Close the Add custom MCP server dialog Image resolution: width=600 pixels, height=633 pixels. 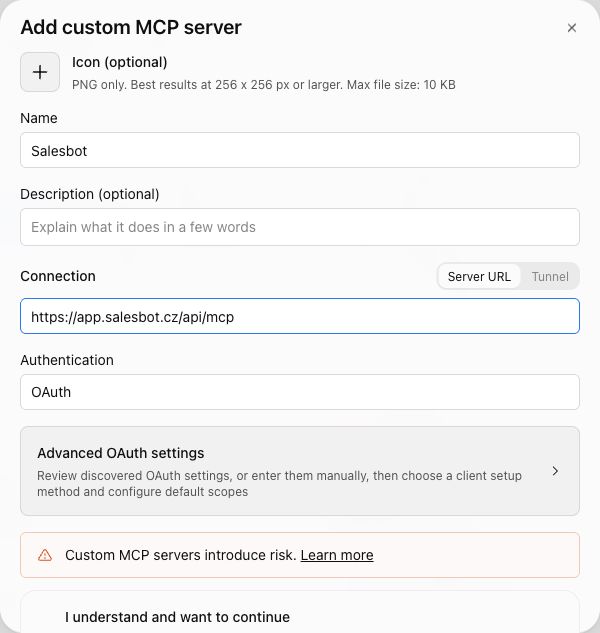pos(571,28)
